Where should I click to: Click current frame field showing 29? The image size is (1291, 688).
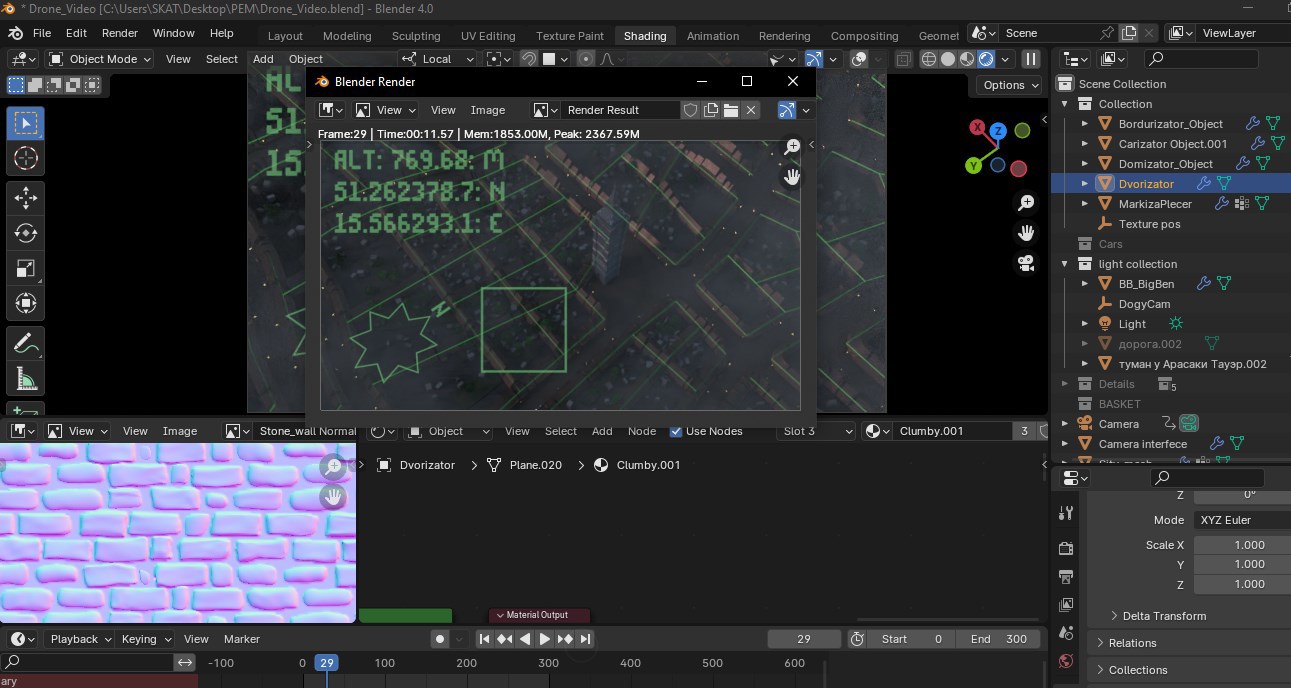[804, 639]
